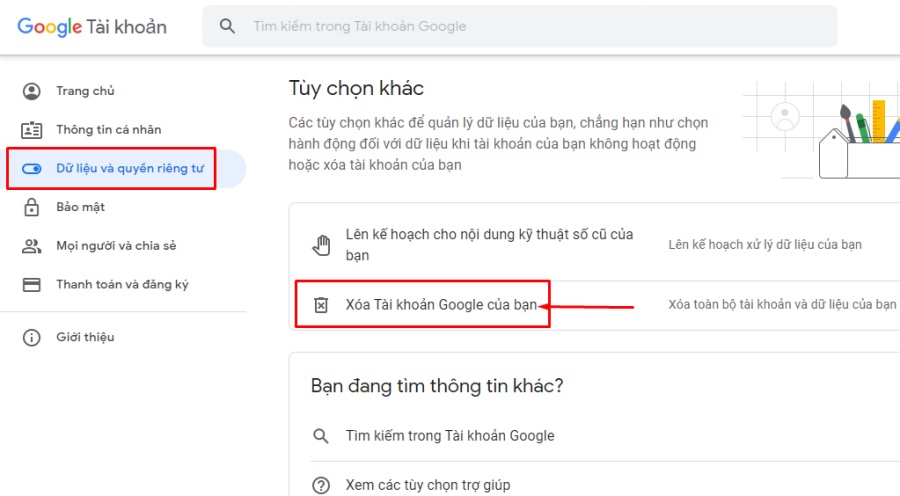Screen dimensions: 900x496
Task: Open the Trang chủ menu item
Action: [85, 91]
